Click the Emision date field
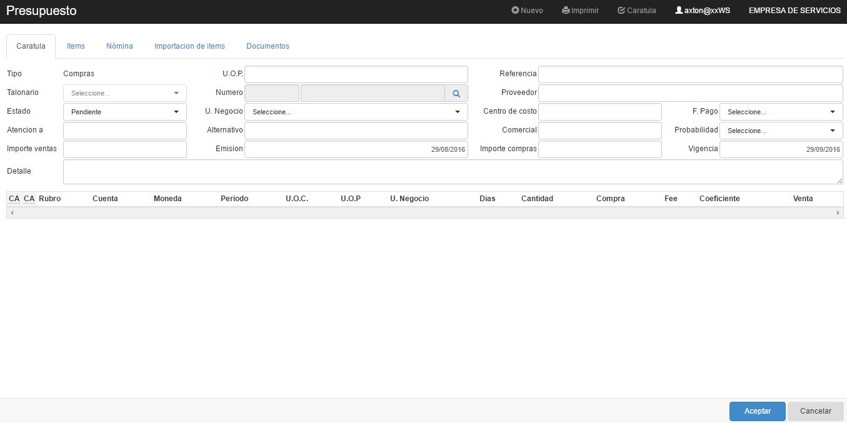This screenshot has height=423, width=847. (356, 149)
